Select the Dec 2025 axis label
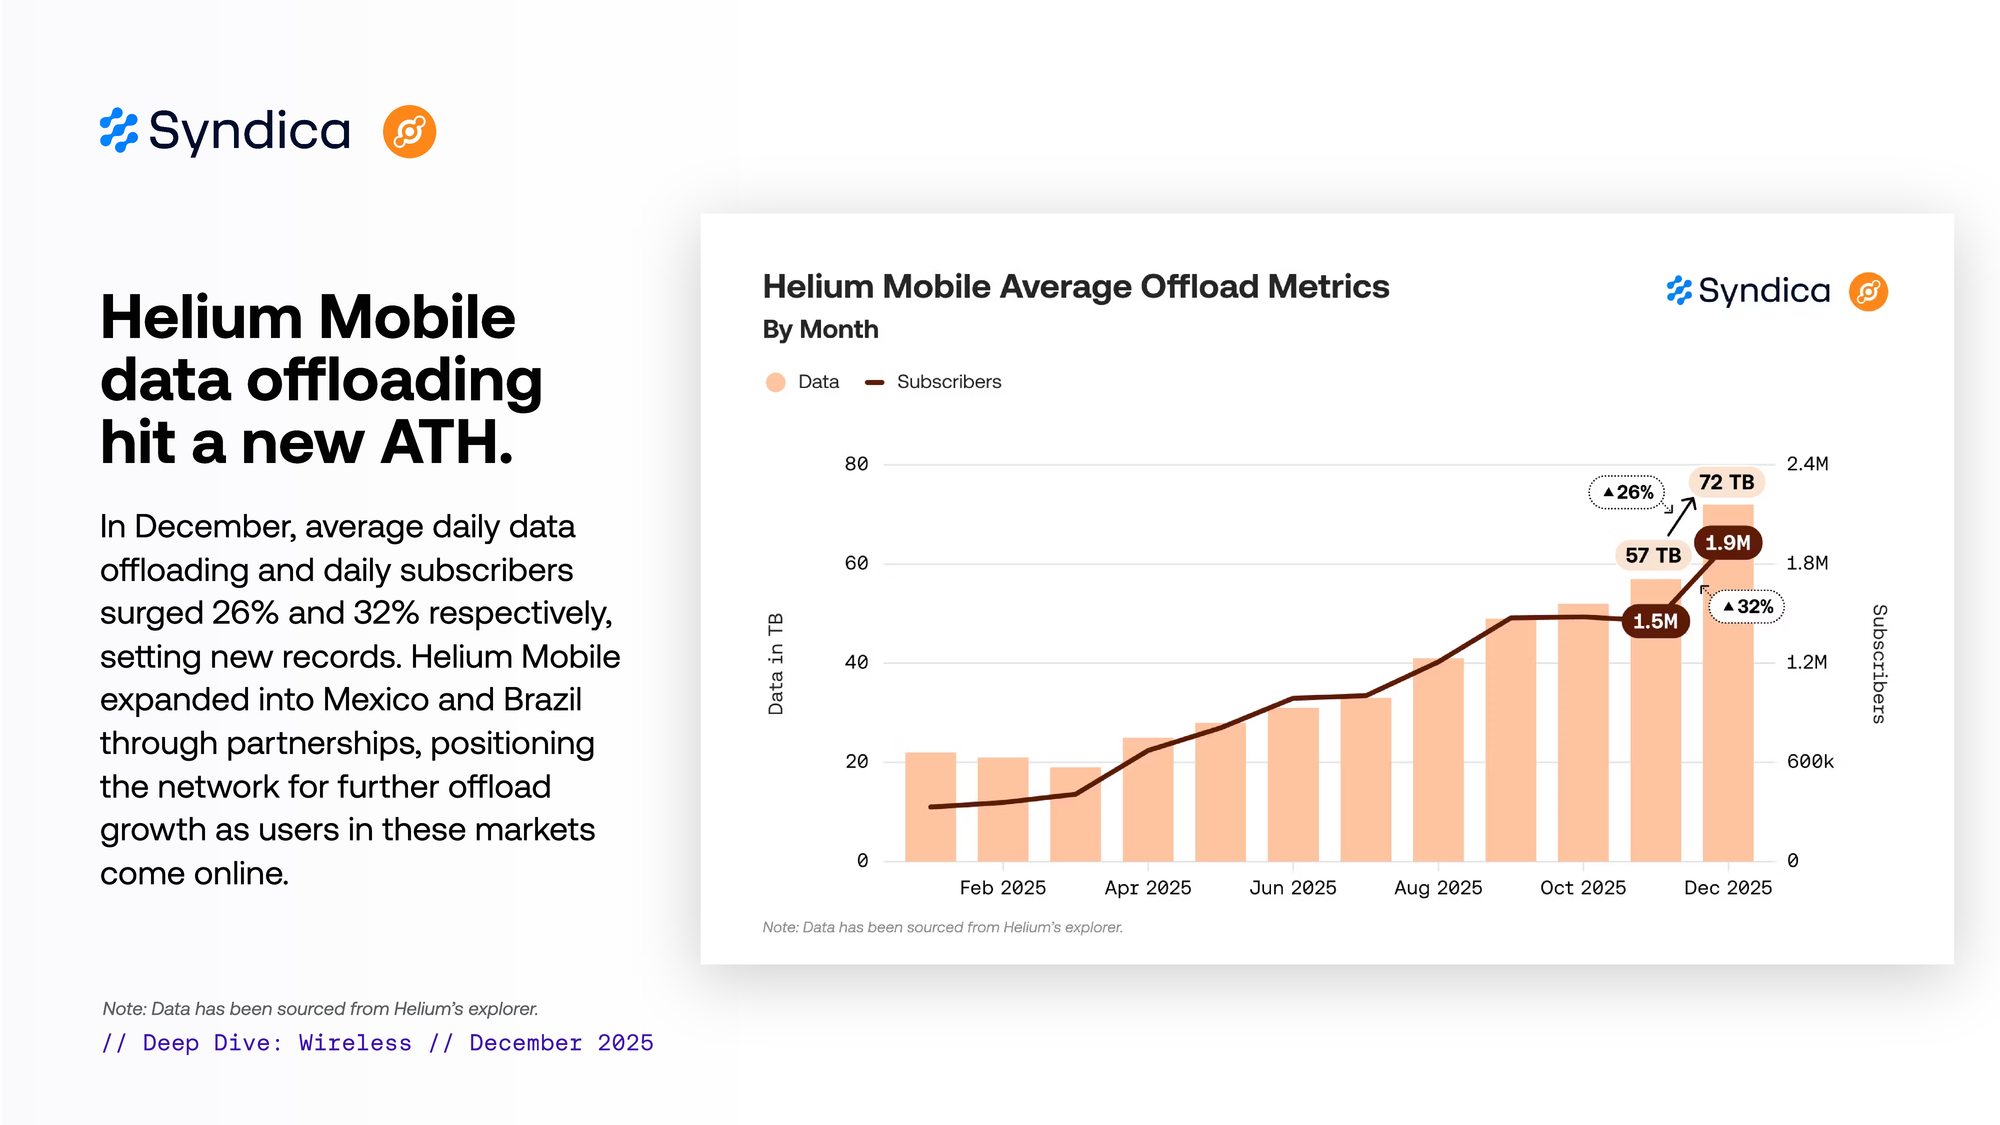 1727,888
